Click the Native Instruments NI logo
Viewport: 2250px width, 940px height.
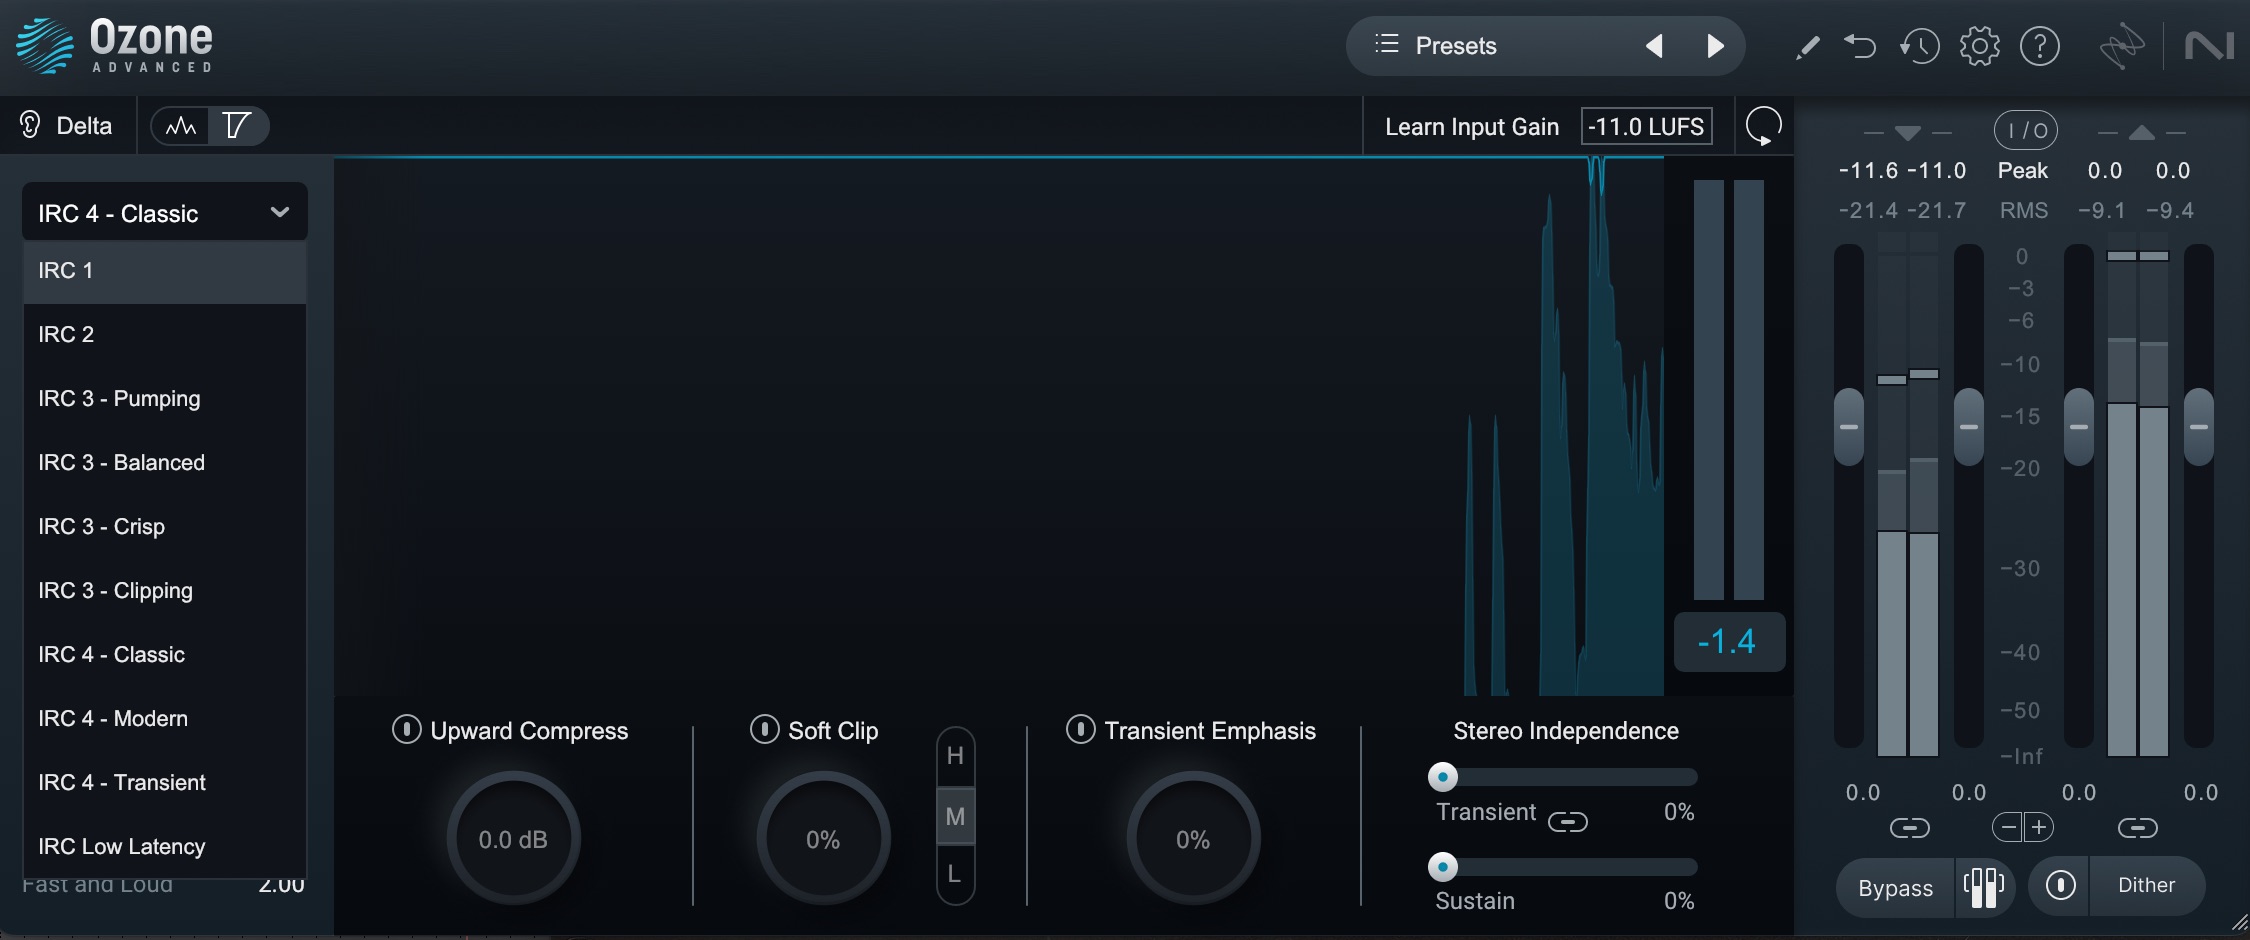2209,46
